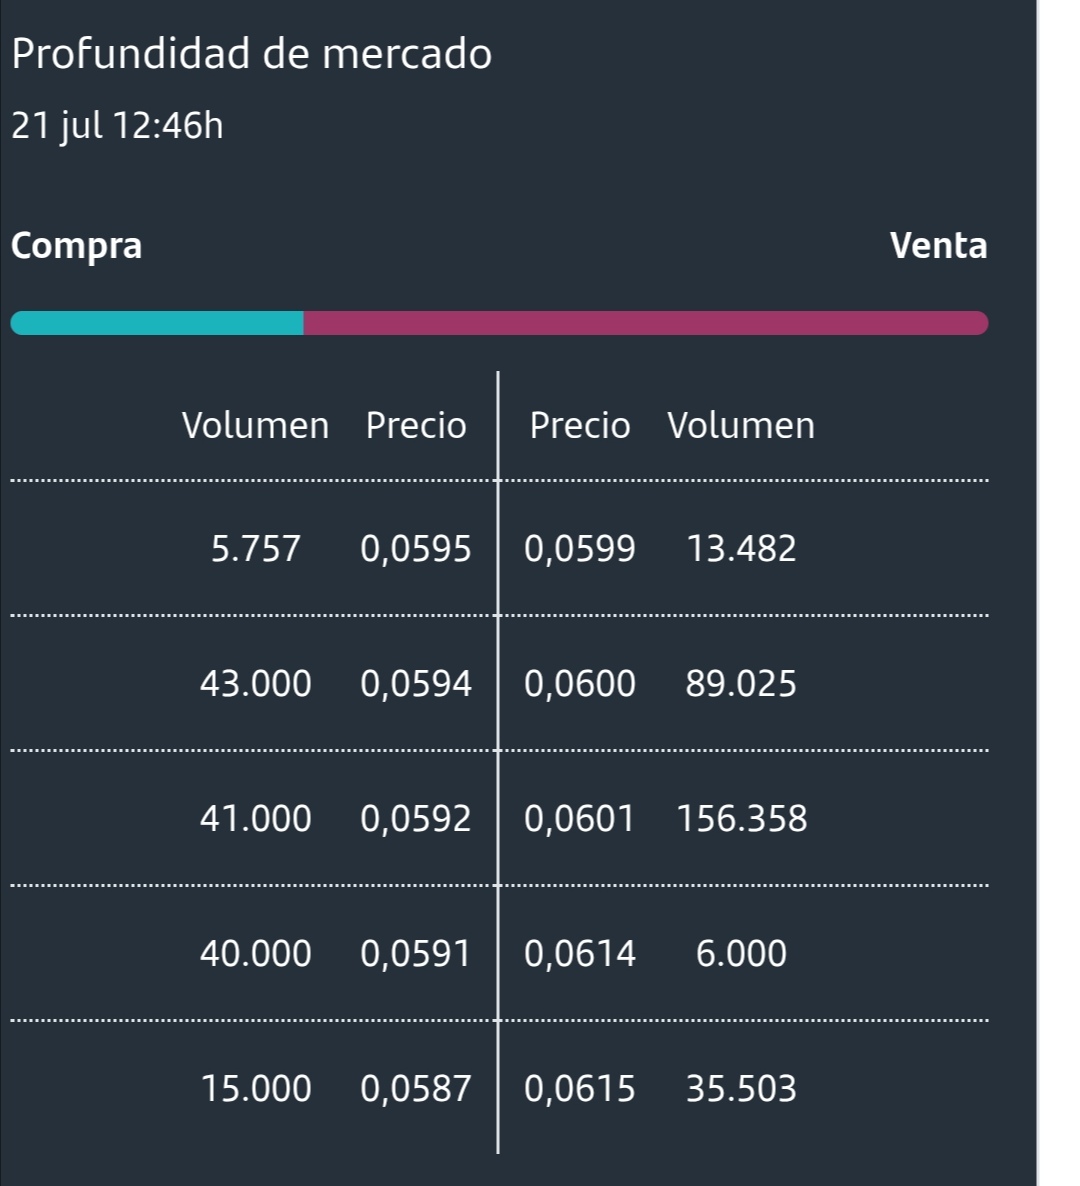Viewport: 1080px width, 1186px height.
Task: Select sell volume 156.358
Action: (742, 819)
